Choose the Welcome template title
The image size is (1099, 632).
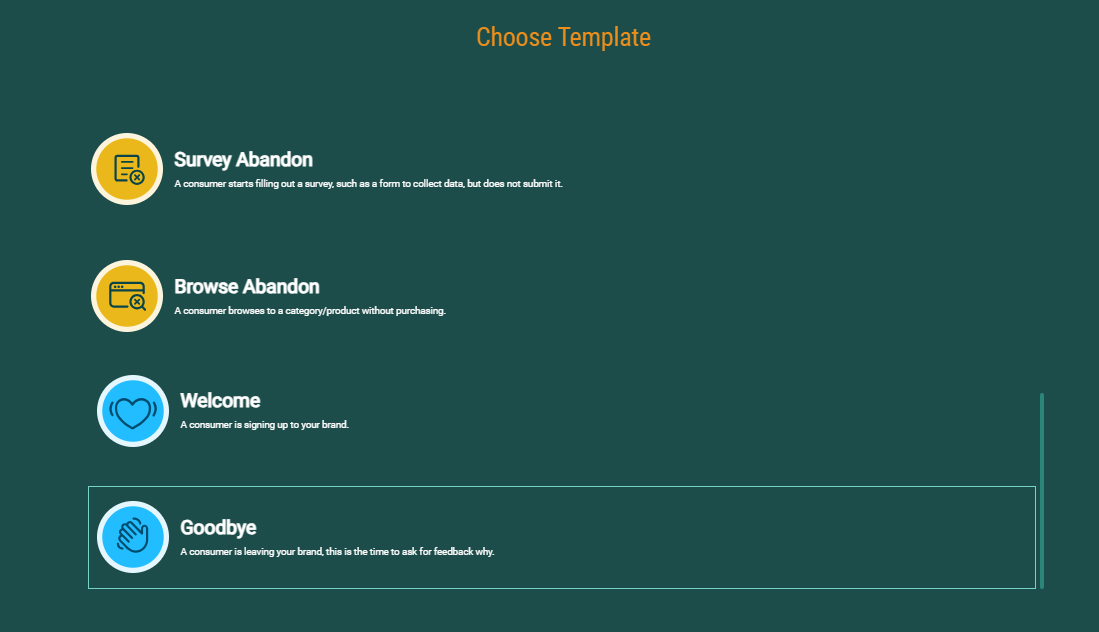[220, 401]
